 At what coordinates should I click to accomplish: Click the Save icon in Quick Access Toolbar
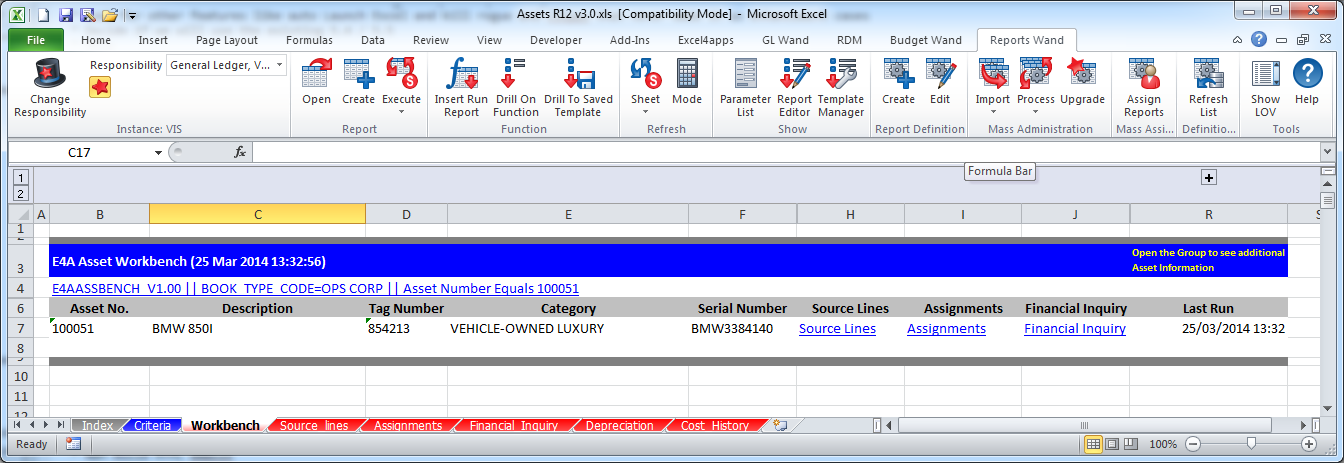click(x=65, y=14)
